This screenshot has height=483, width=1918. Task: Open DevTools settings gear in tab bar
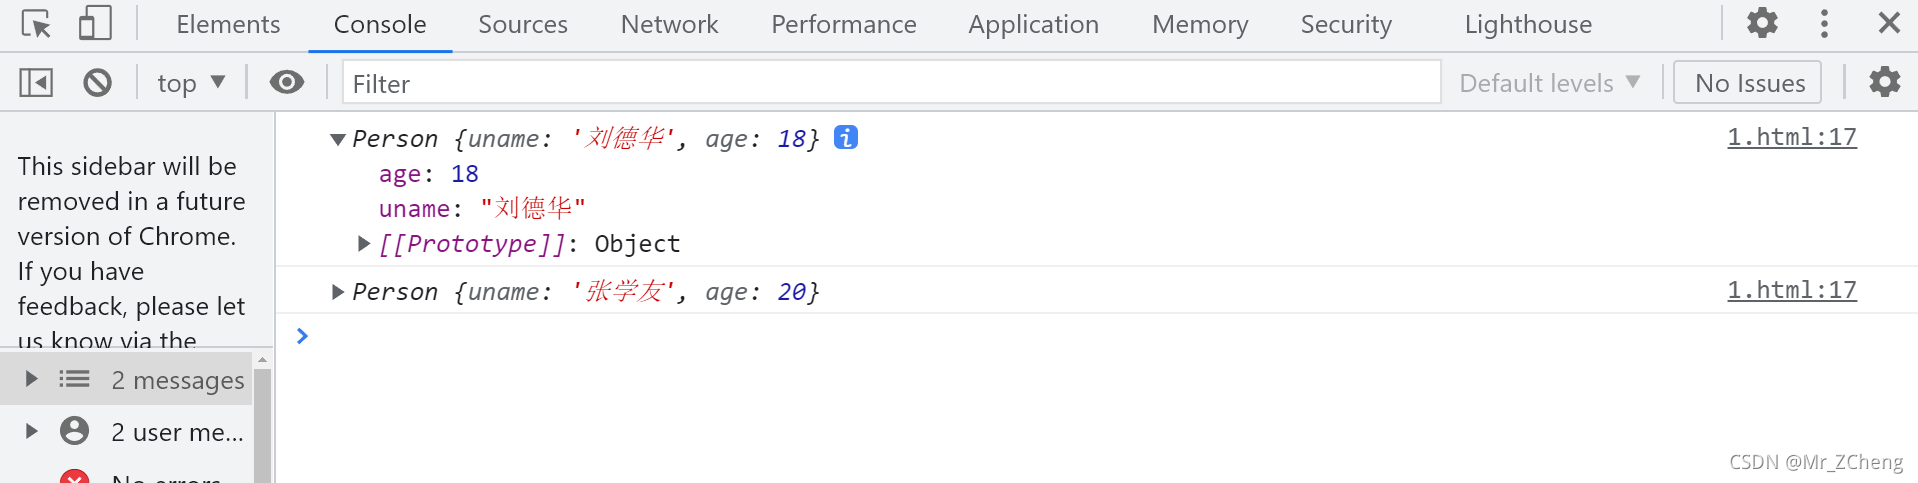[x=1762, y=23]
